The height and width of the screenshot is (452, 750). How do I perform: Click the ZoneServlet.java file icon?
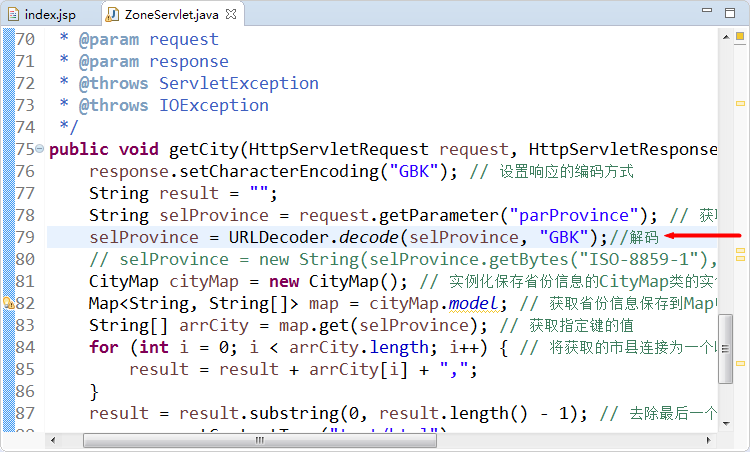click(x=112, y=14)
